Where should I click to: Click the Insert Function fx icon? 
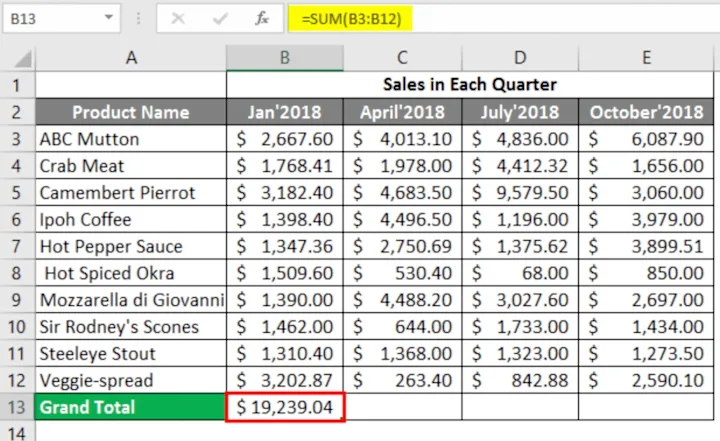pyautogui.click(x=262, y=19)
